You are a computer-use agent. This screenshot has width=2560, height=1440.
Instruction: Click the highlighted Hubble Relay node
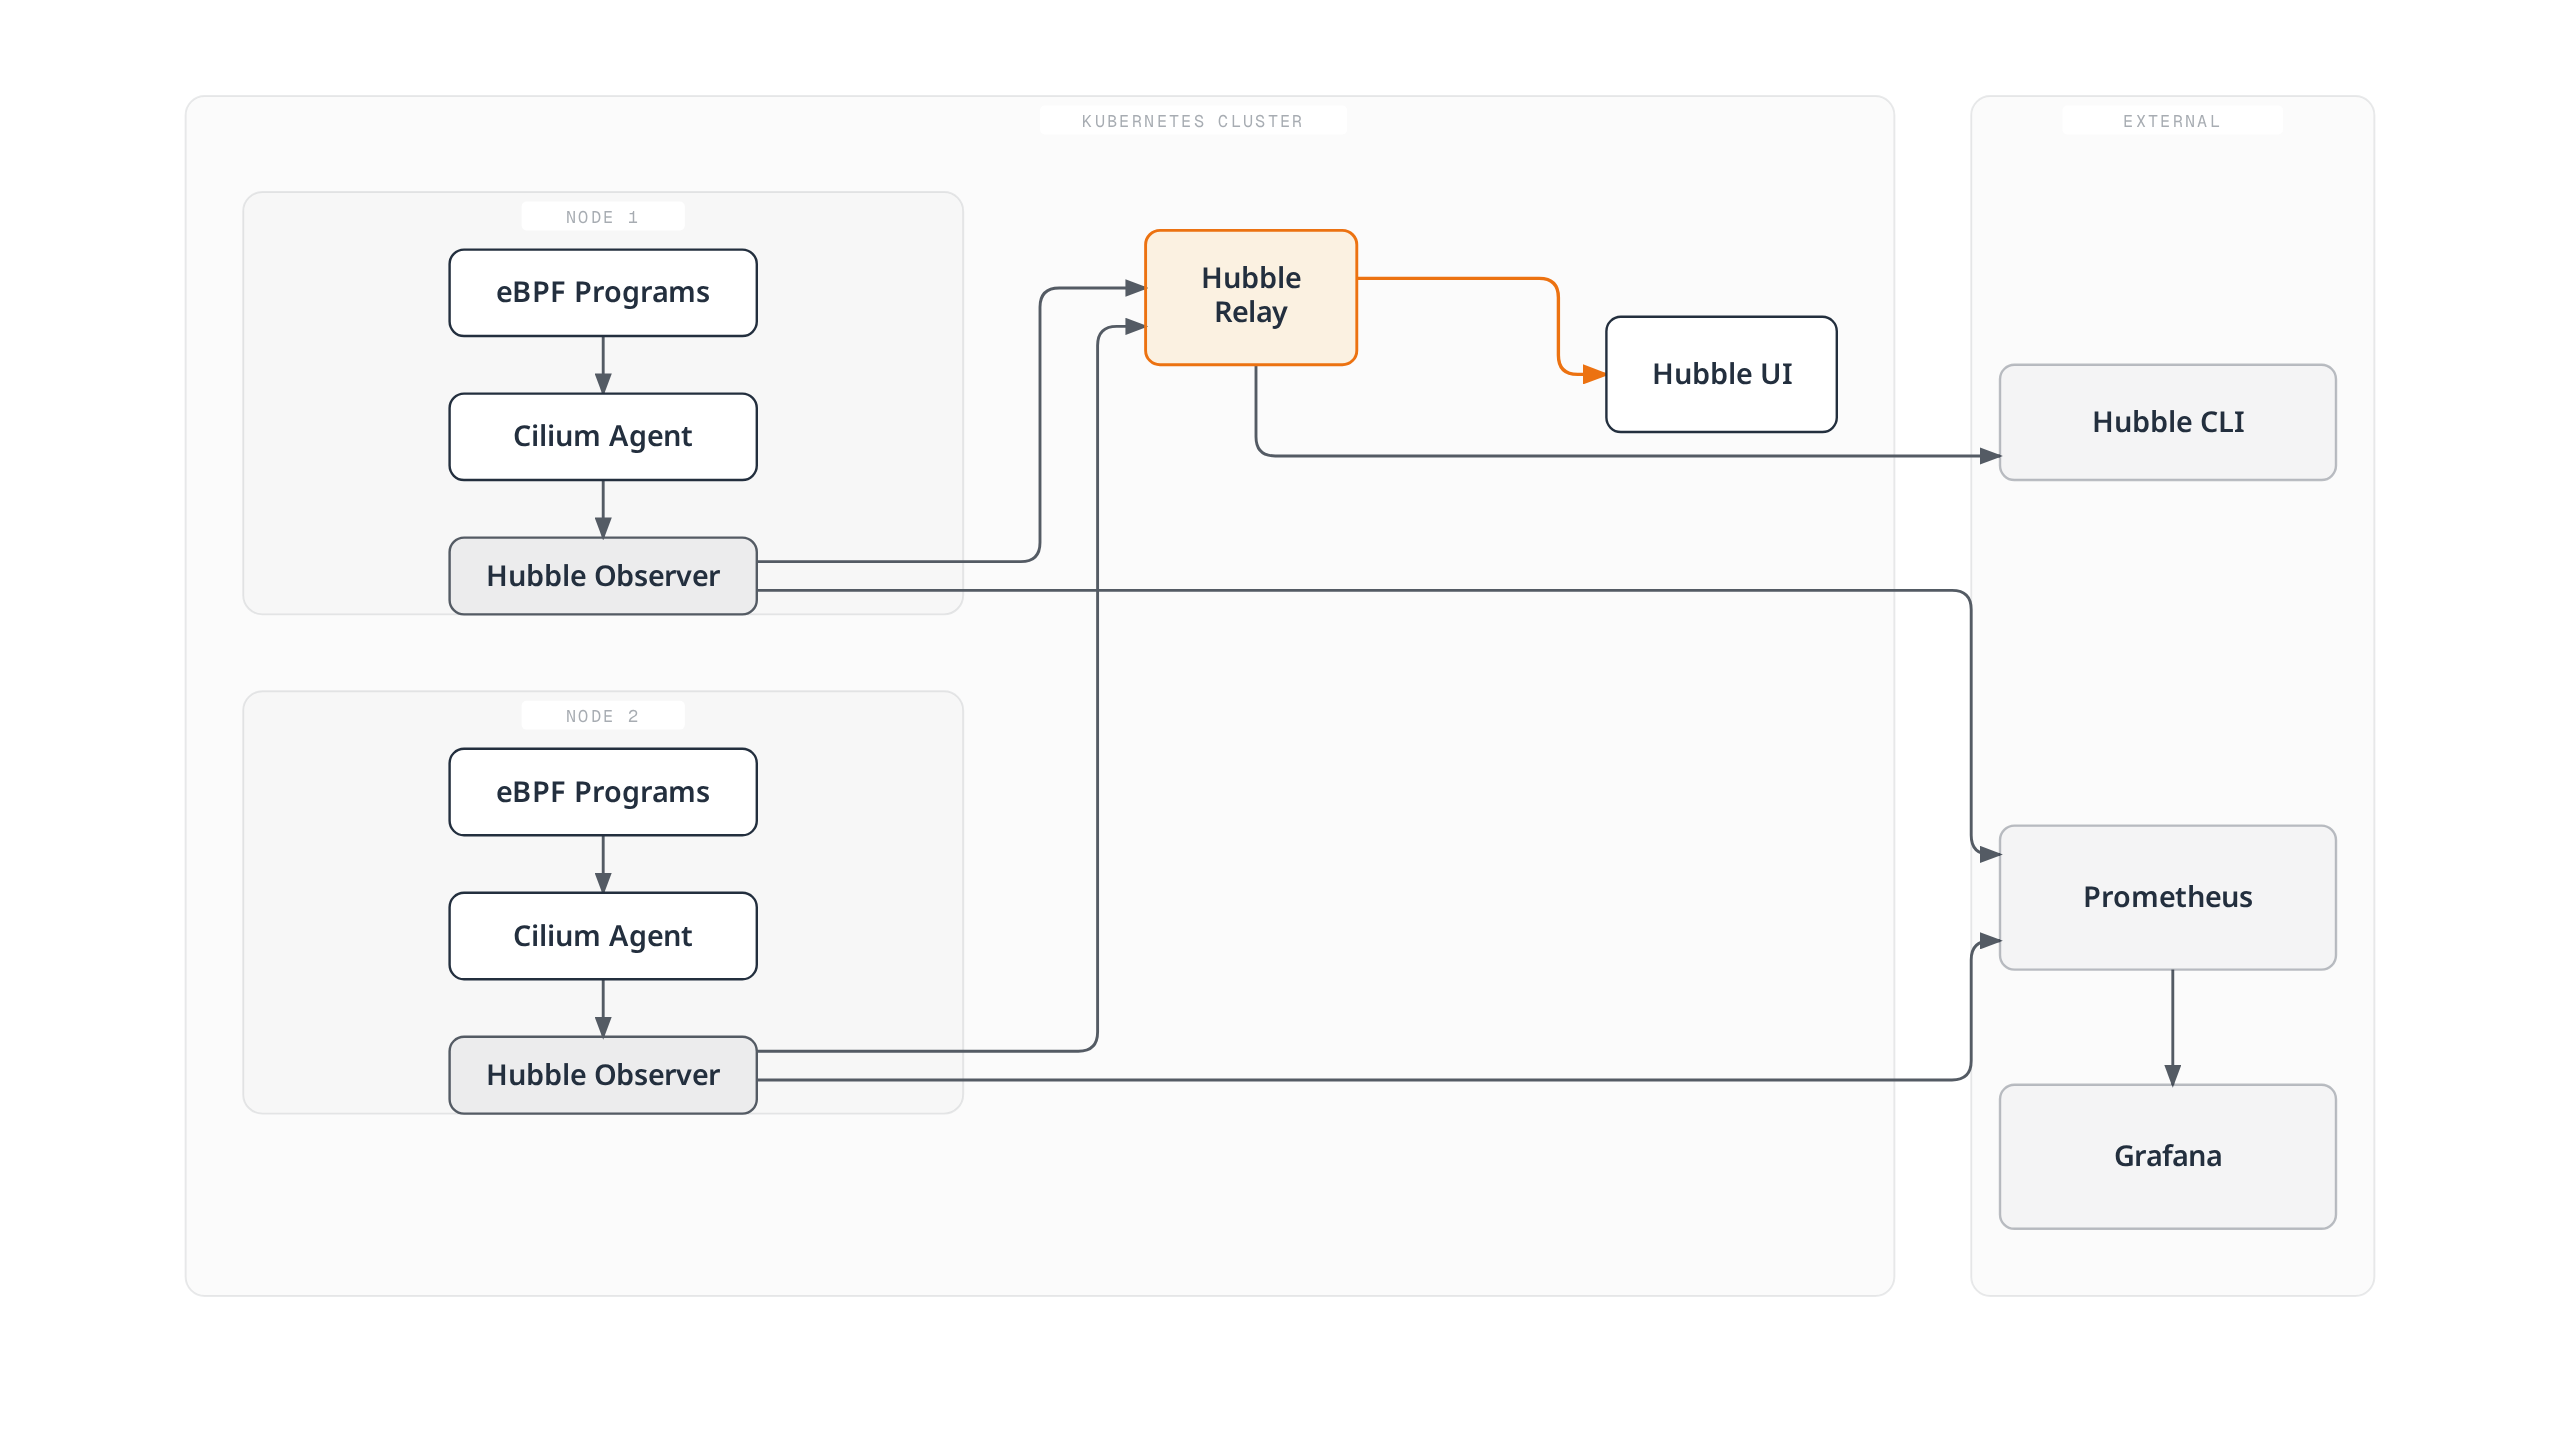tap(1251, 298)
